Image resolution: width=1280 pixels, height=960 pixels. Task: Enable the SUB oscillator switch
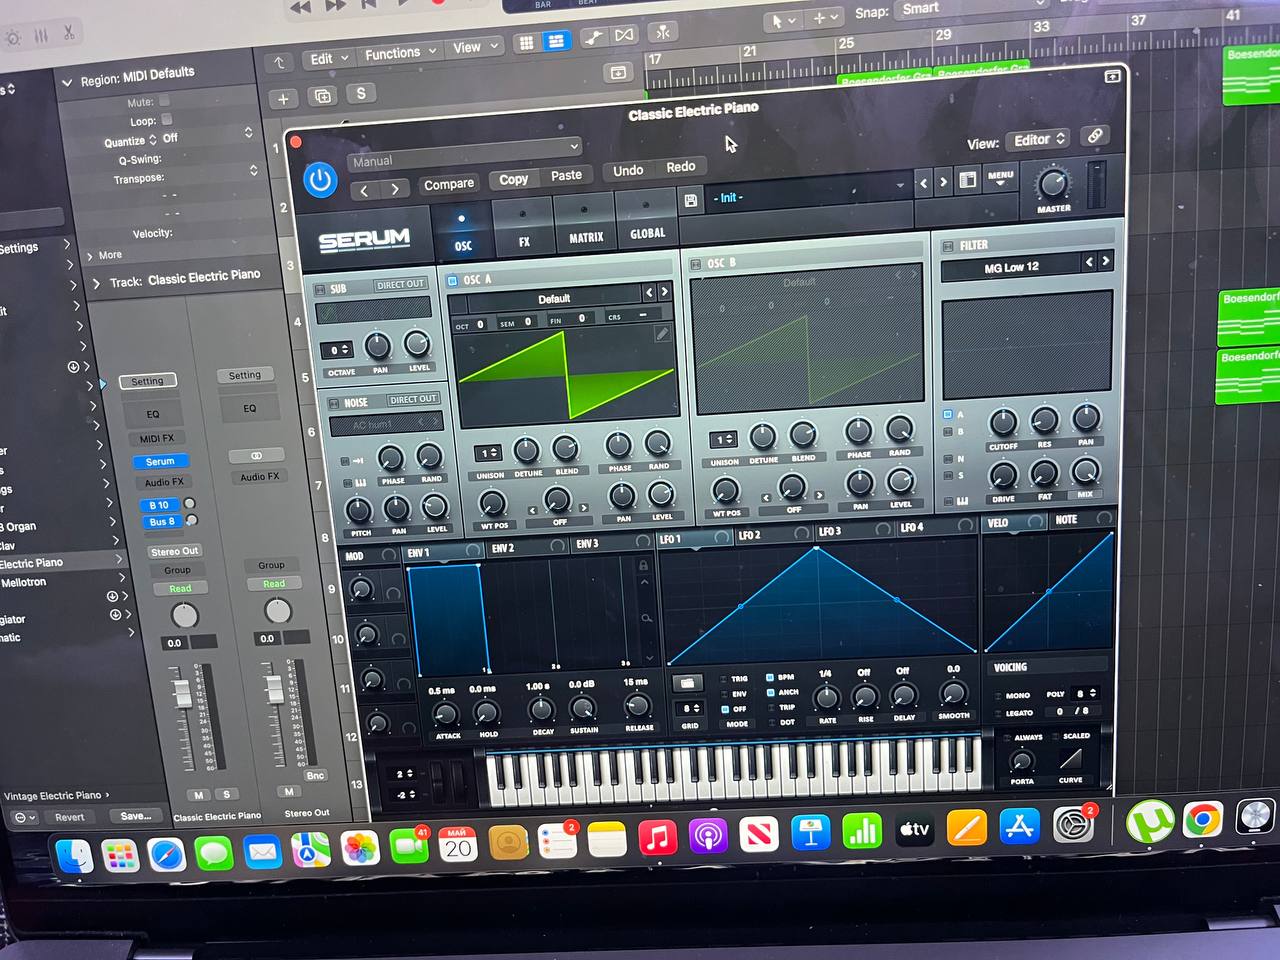tap(320, 289)
